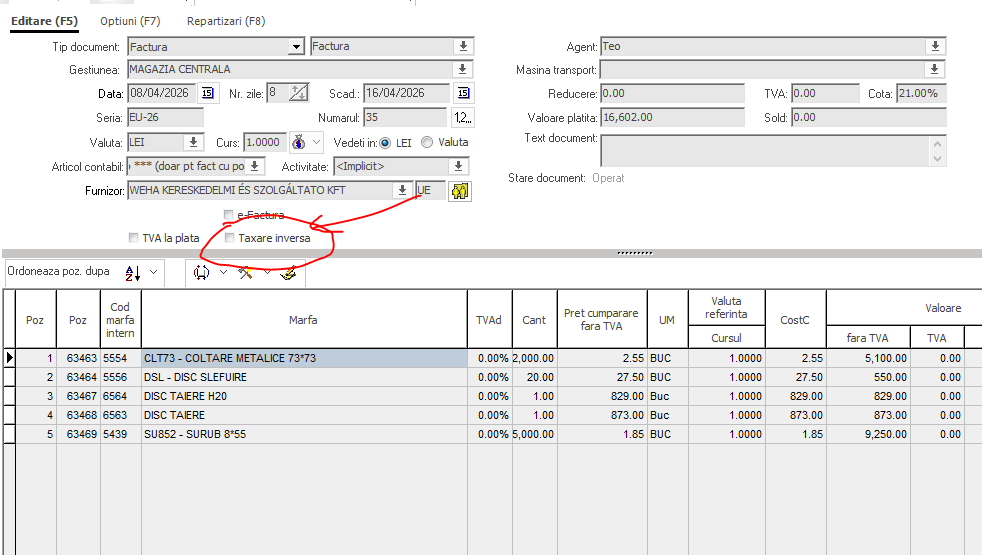Click the UM column header
Screen dimensions: 982x555
pos(667,319)
